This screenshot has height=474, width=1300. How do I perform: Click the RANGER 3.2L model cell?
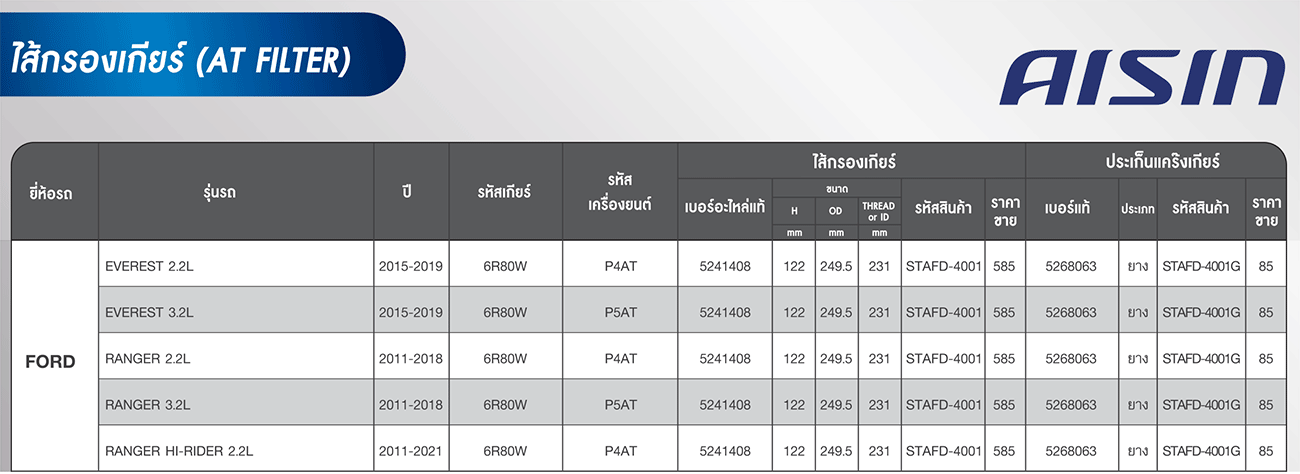coord(236,404)
